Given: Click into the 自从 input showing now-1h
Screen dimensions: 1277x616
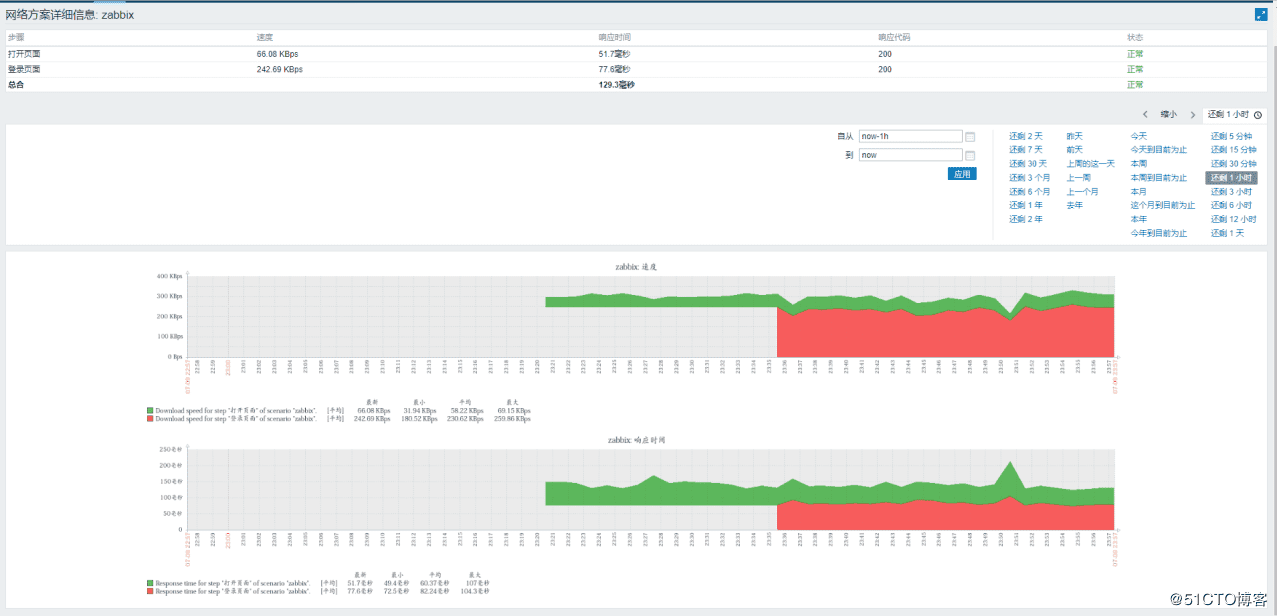Looking at the screenshot, I should 909,137.
